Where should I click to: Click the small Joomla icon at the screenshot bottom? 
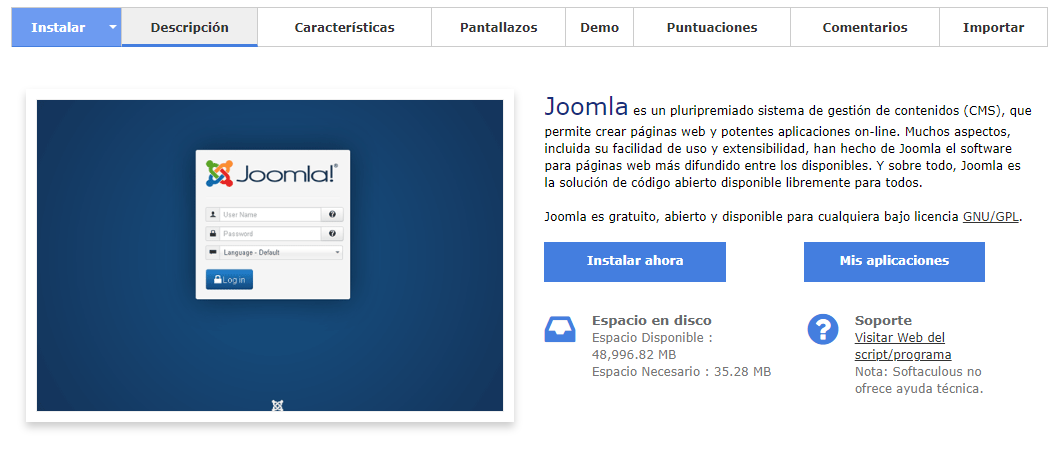point(277,405)
